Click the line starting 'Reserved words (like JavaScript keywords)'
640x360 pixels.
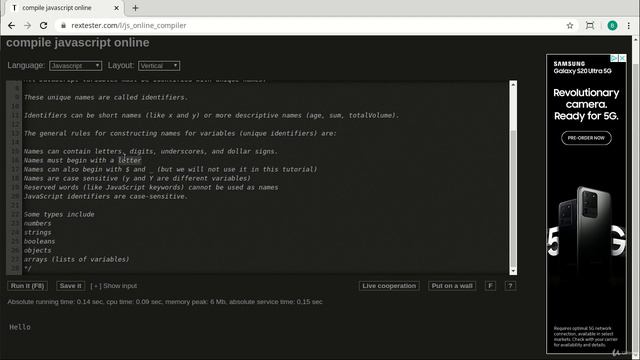[151, 187]
